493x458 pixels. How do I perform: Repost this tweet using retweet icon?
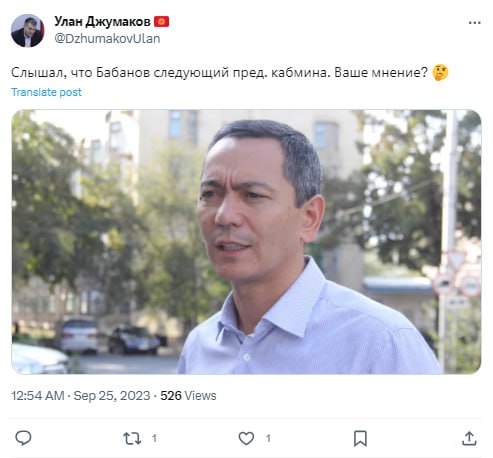click(x=132, y=438)
